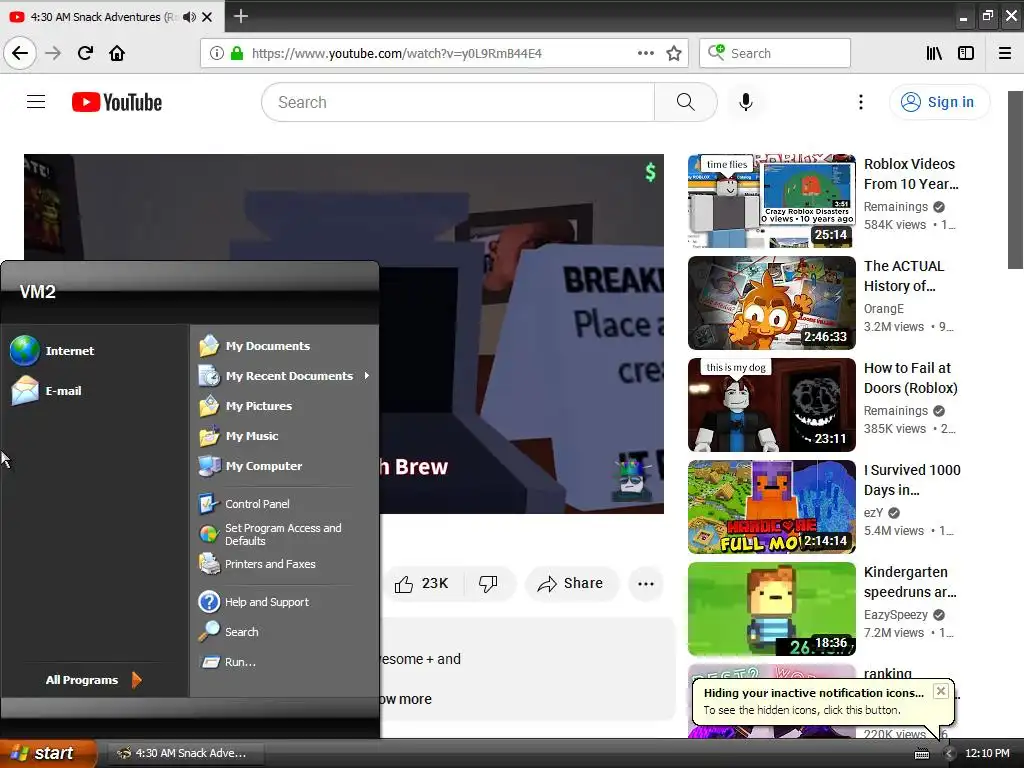Mute the tab audio speaker icon
Image resolution: width=1024 pixels, height=768 pixels.
[x=189, y=17]
